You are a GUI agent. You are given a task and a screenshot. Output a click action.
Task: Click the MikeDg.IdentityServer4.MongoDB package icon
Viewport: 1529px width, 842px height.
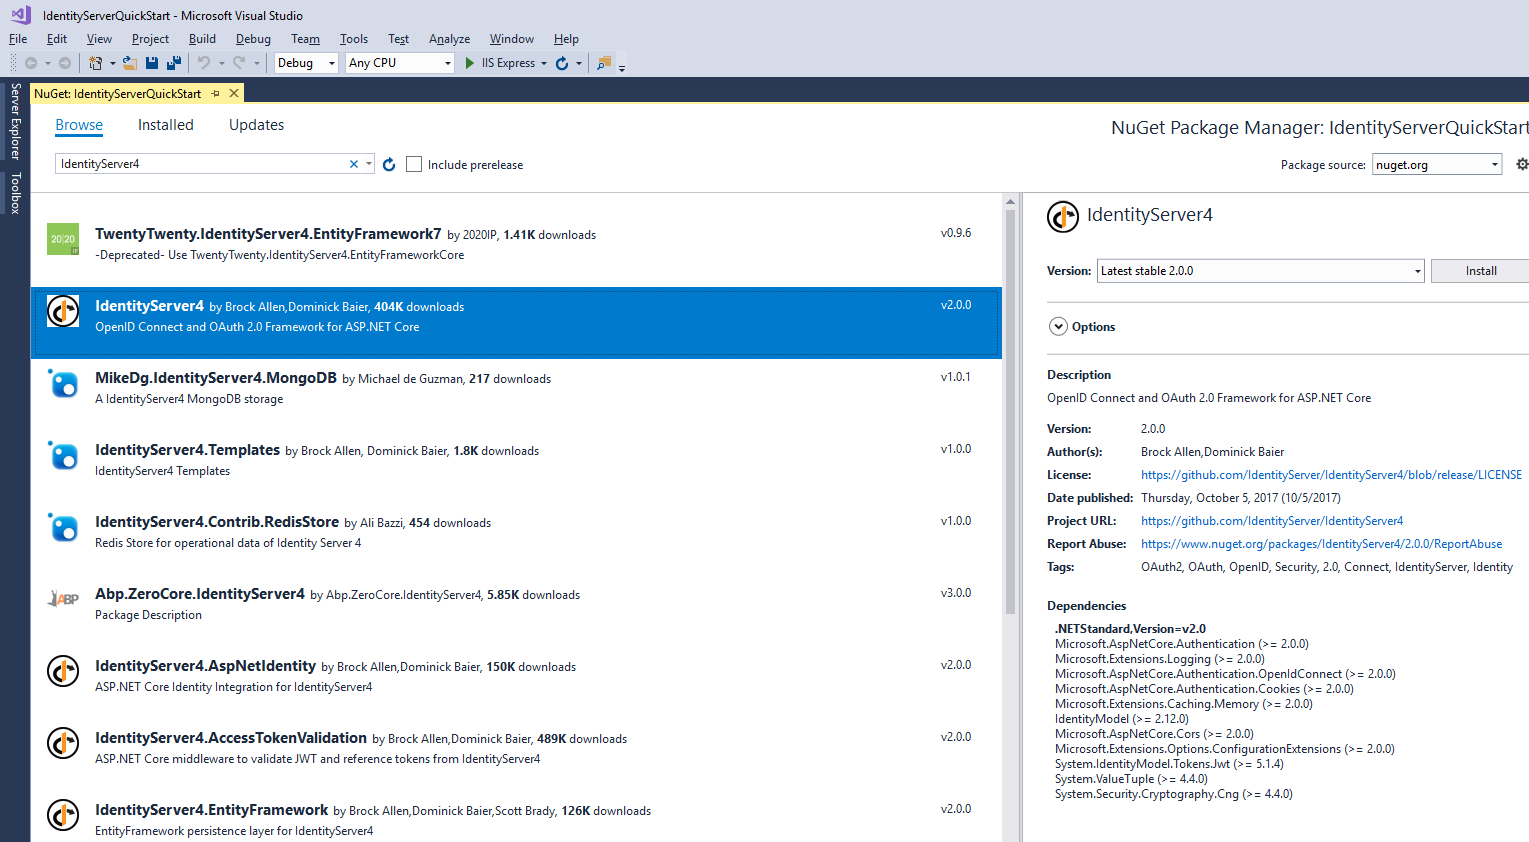[63, 383]
